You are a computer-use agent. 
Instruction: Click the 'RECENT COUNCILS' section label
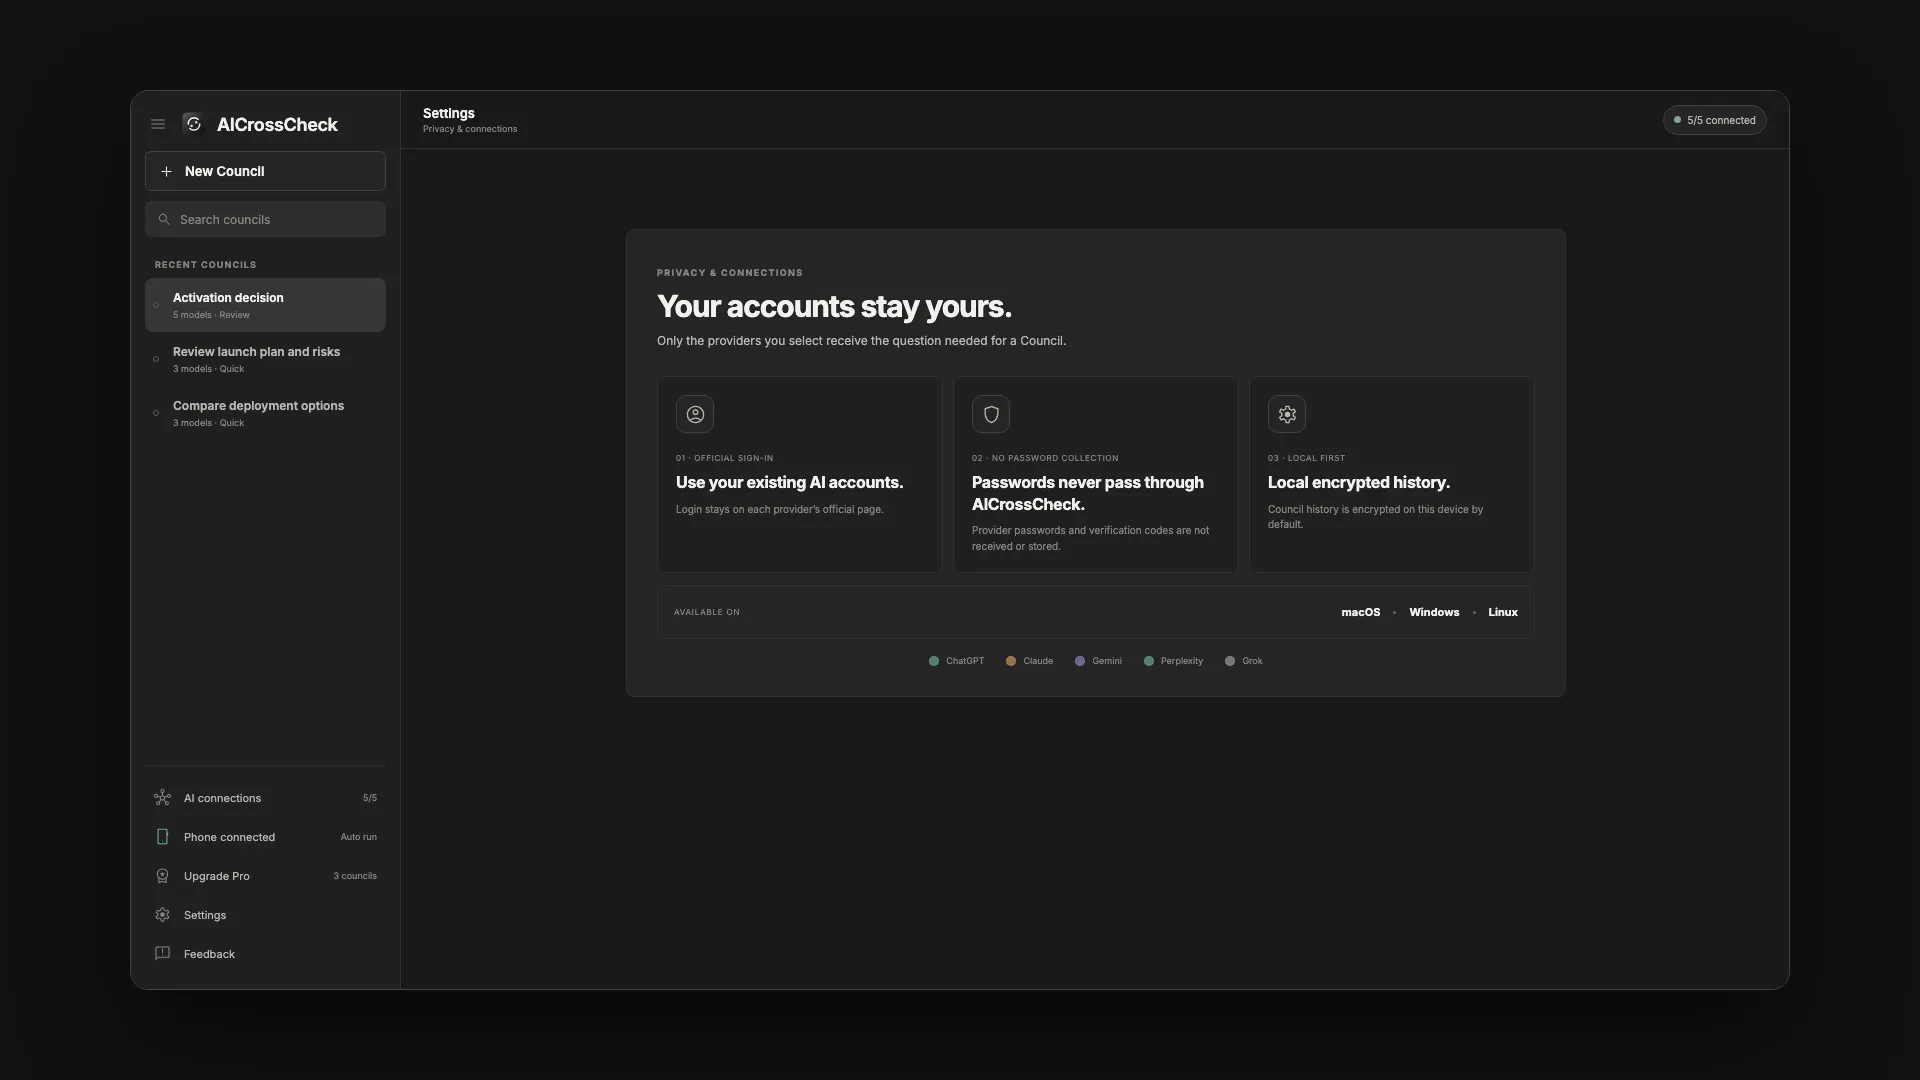[x=205, y=265]
